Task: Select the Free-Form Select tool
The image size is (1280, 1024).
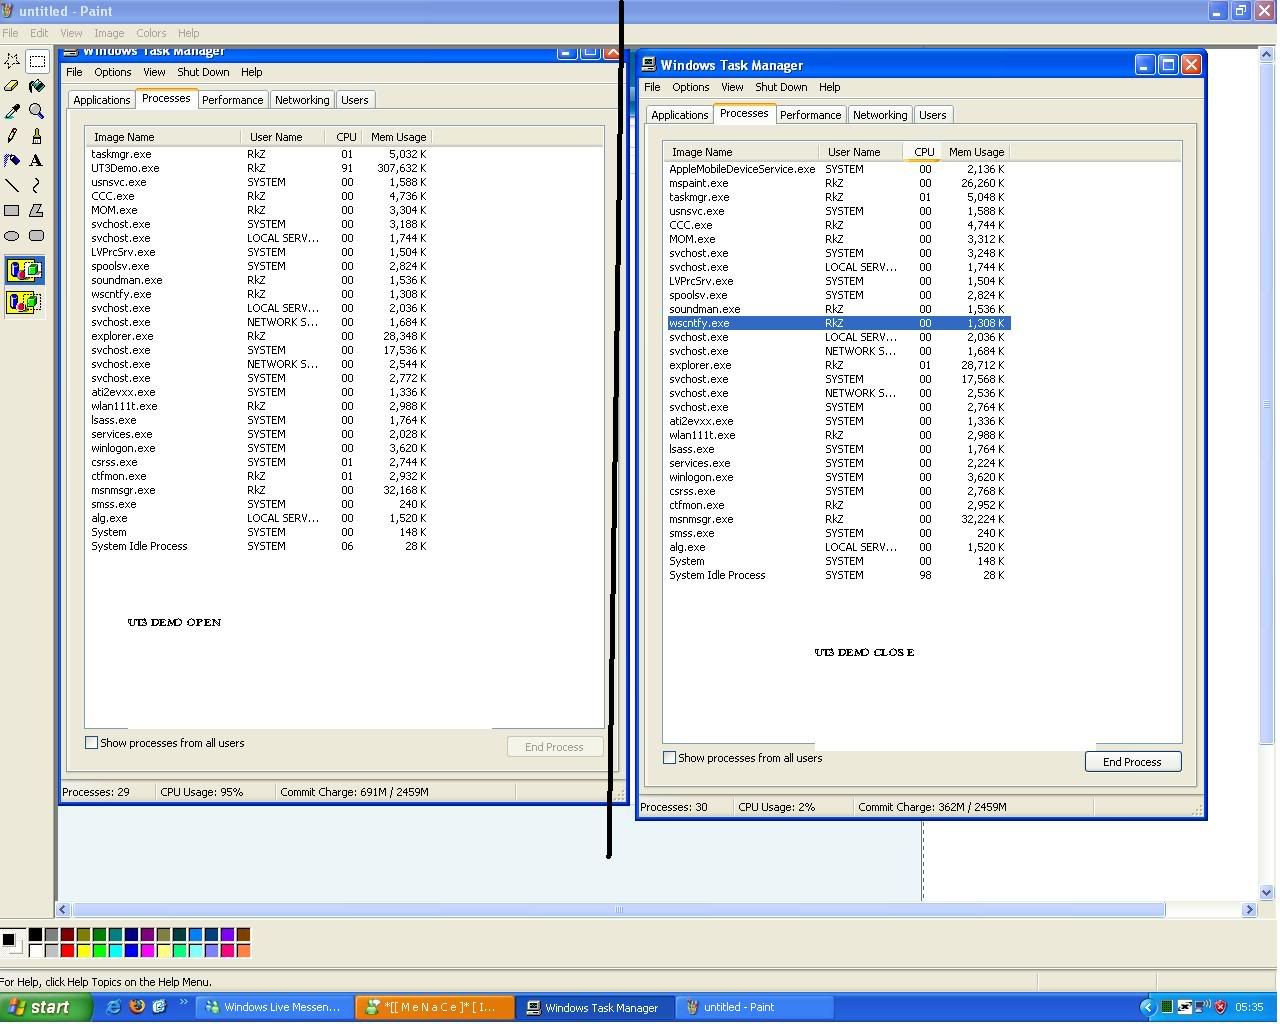Action: click(x=12, y=61)
